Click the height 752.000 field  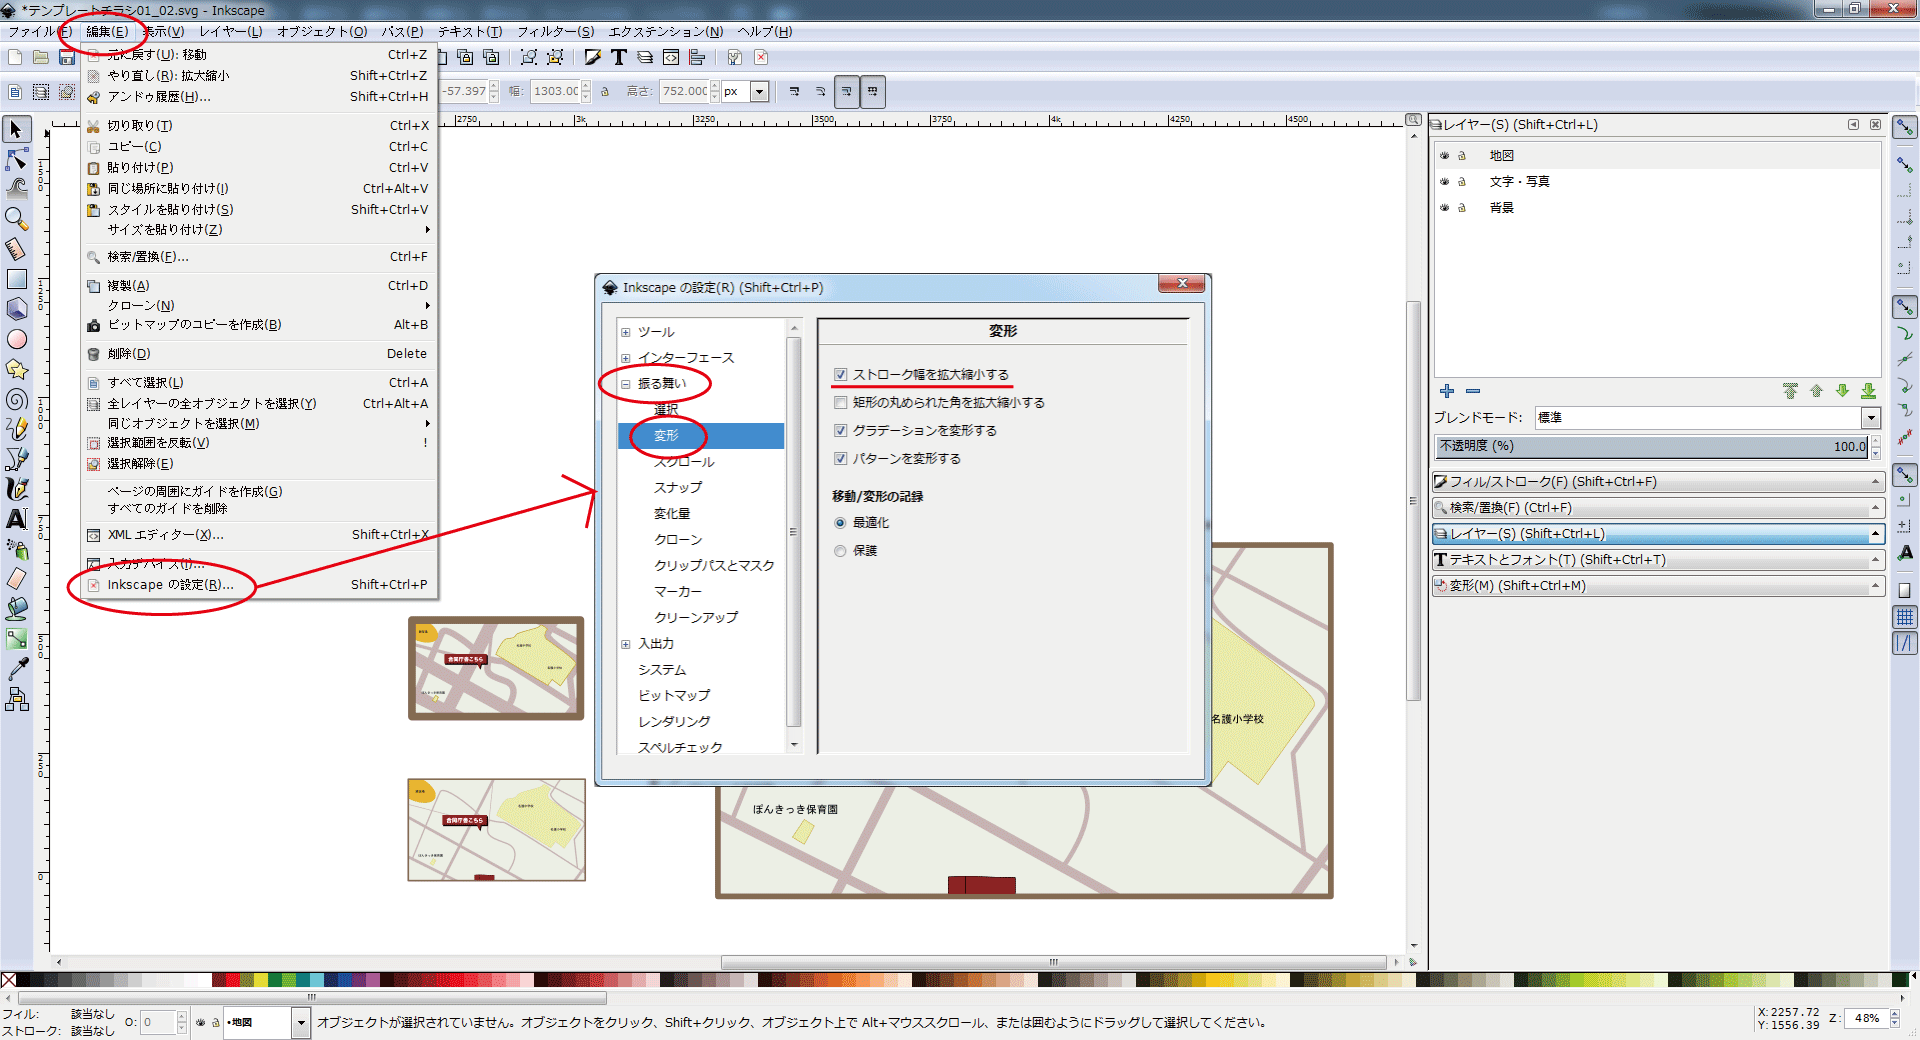pos(684,92)
